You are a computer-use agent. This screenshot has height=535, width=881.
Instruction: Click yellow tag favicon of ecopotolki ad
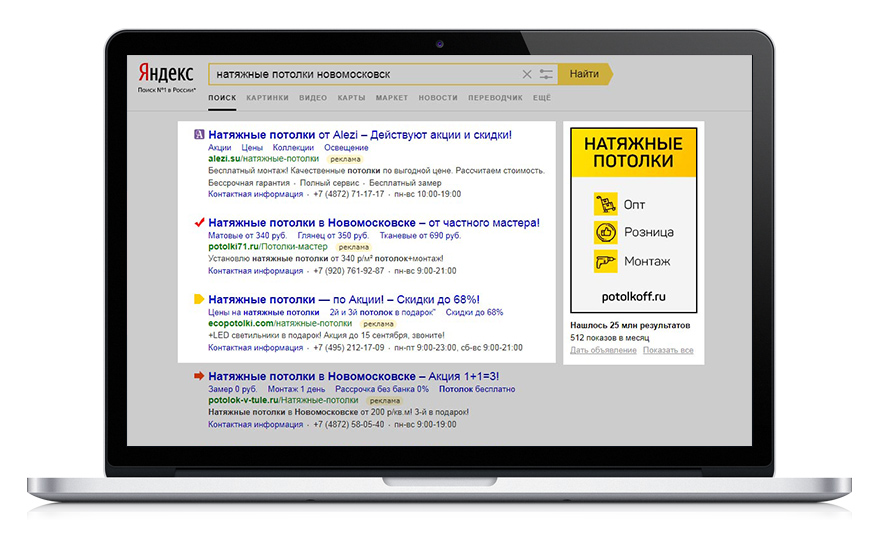click(199, 299)
